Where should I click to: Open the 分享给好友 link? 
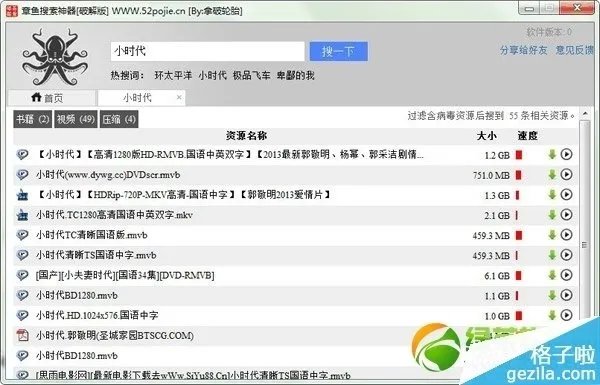[x=523, y=50]
